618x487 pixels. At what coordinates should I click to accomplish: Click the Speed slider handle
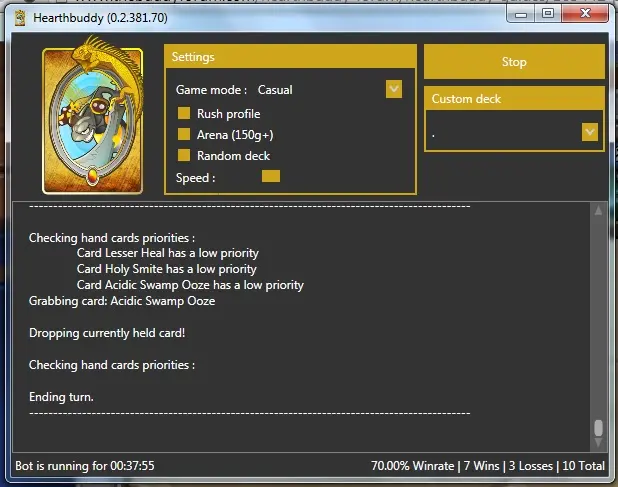click(271, 176)
